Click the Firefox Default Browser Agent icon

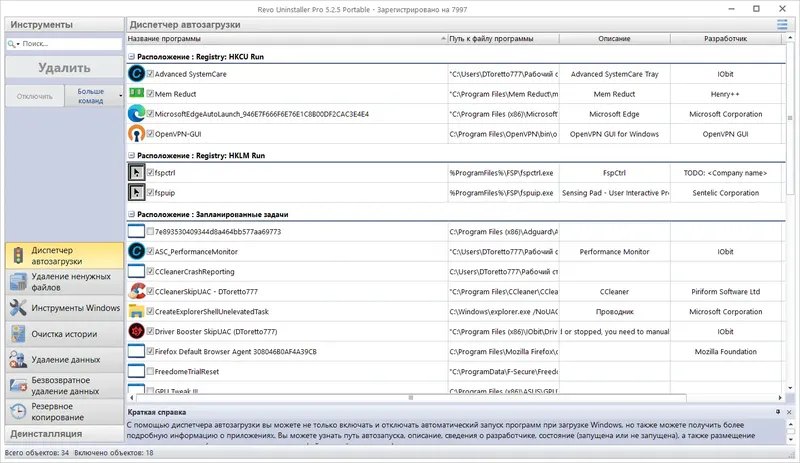(136, 351)
